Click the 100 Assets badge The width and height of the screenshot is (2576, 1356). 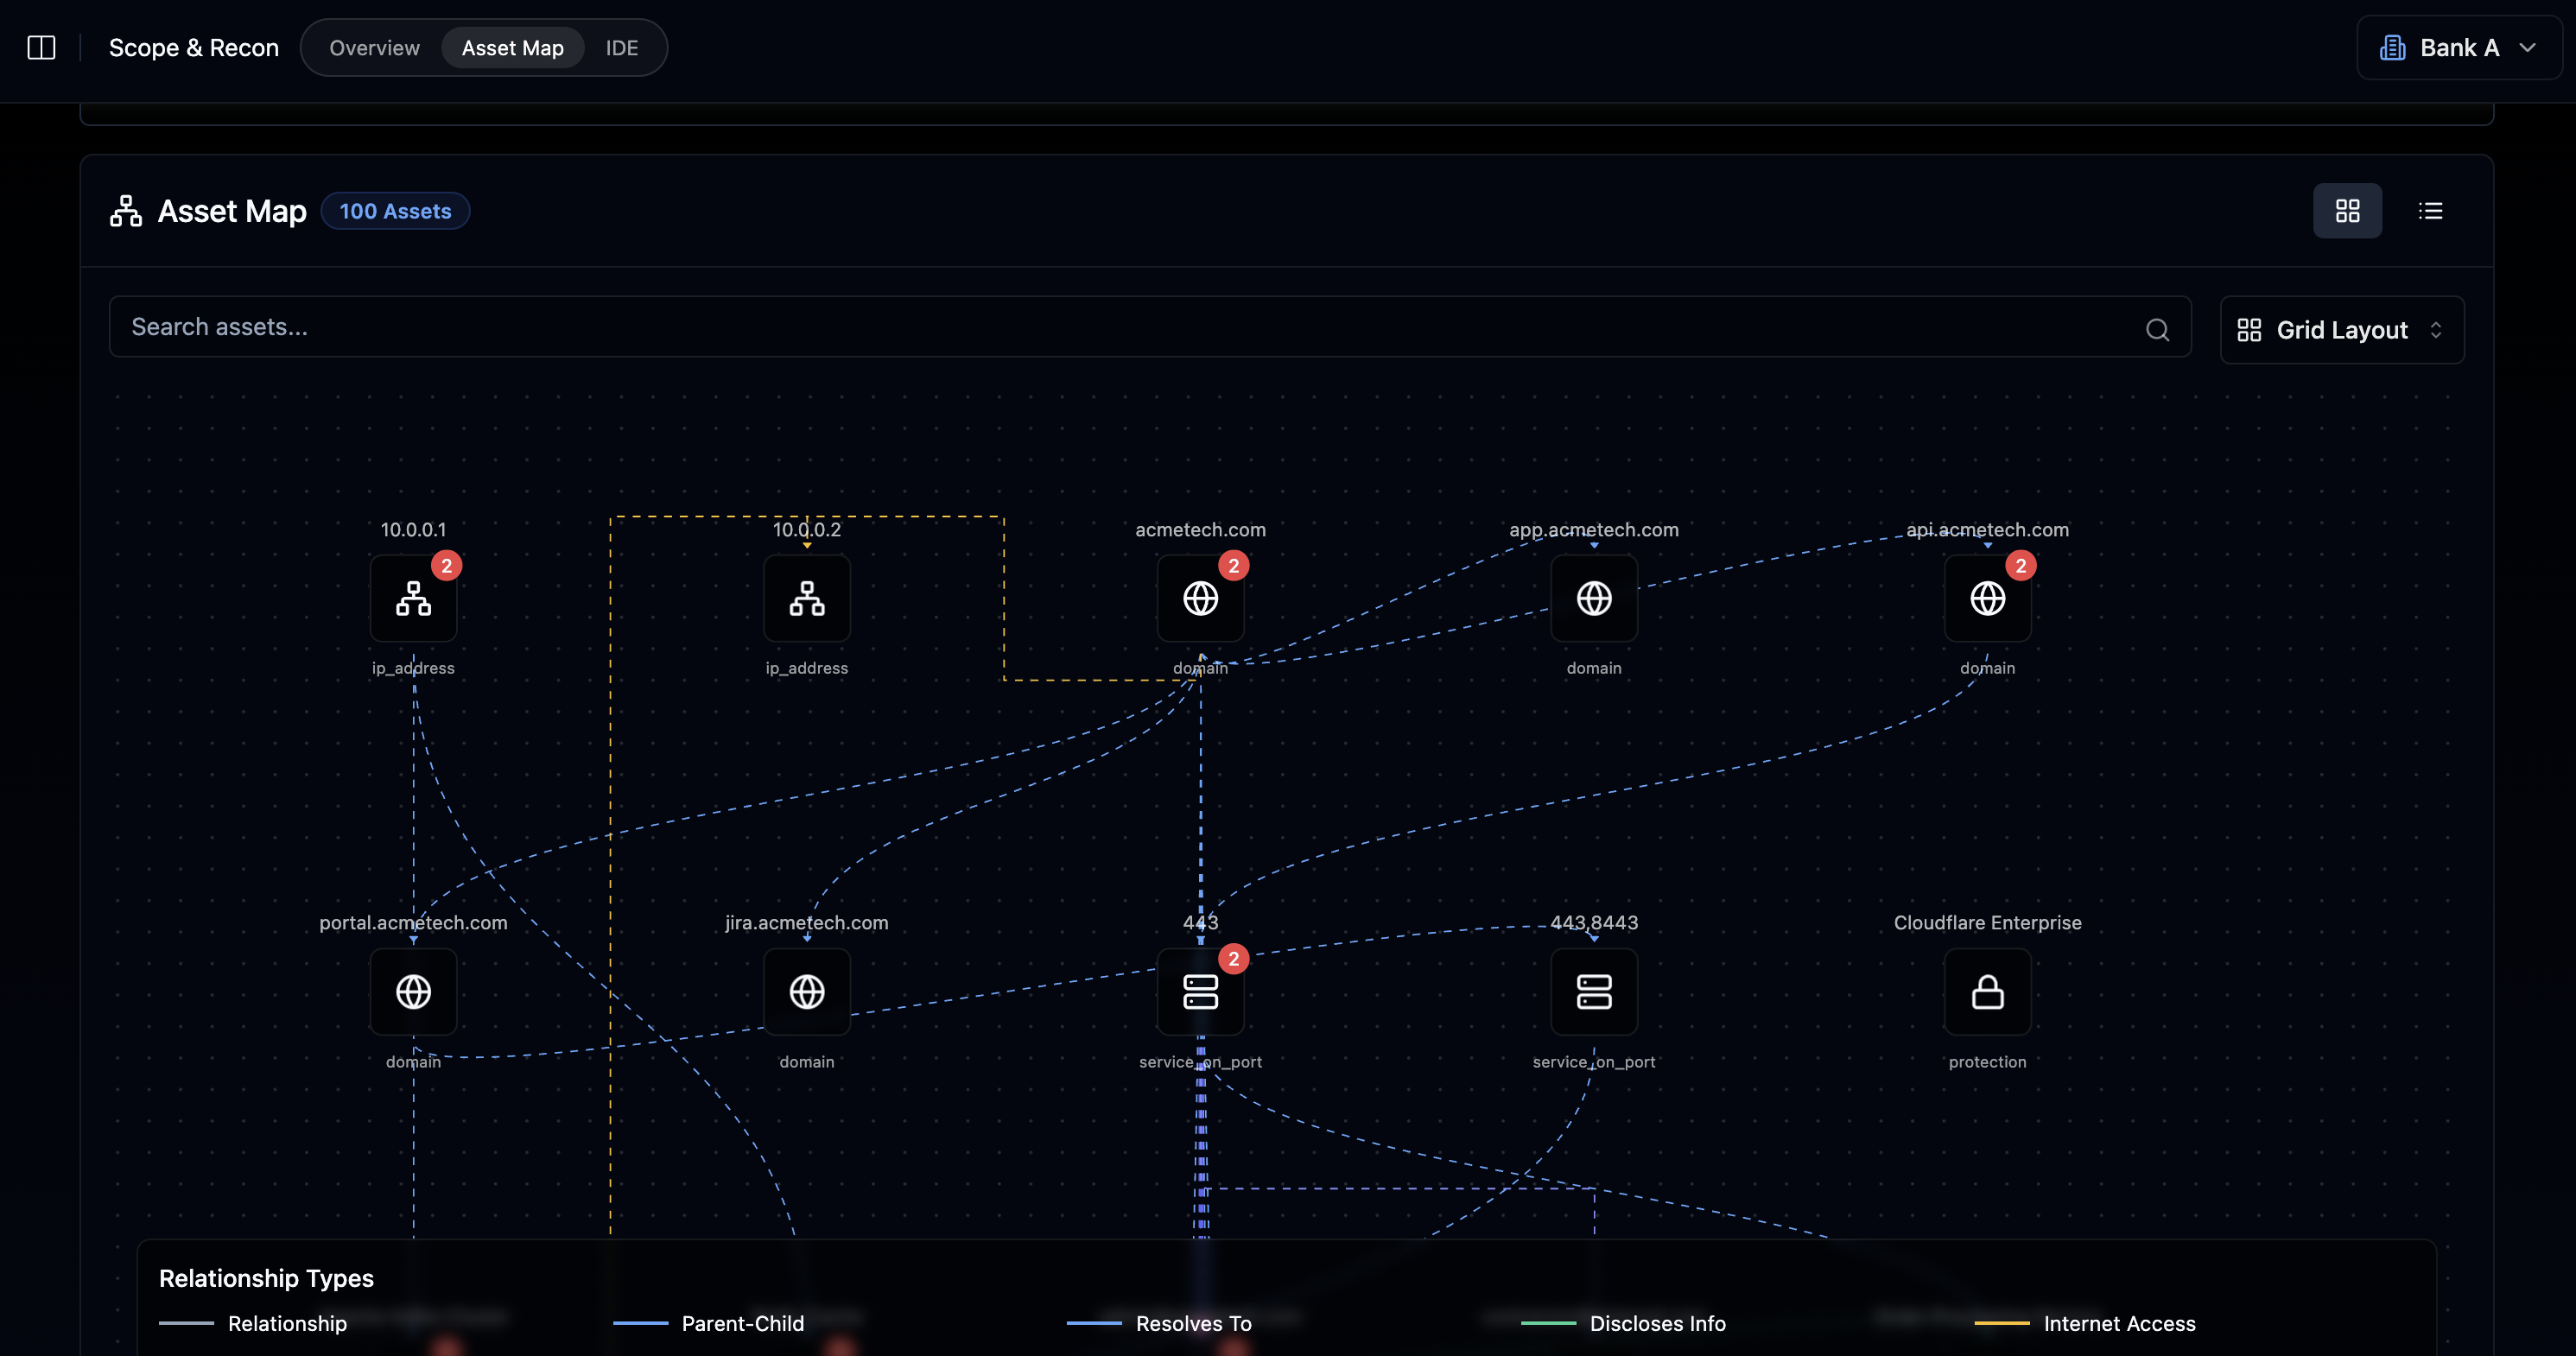[x=395, y=211]
